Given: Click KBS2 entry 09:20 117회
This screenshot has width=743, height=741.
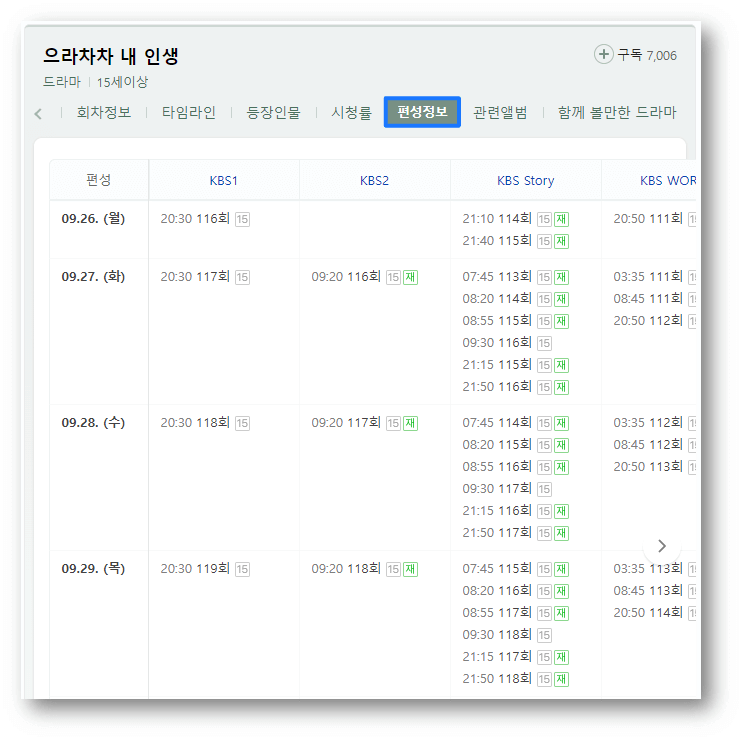Looking at the screenshot, I should (x=346, y=422).
